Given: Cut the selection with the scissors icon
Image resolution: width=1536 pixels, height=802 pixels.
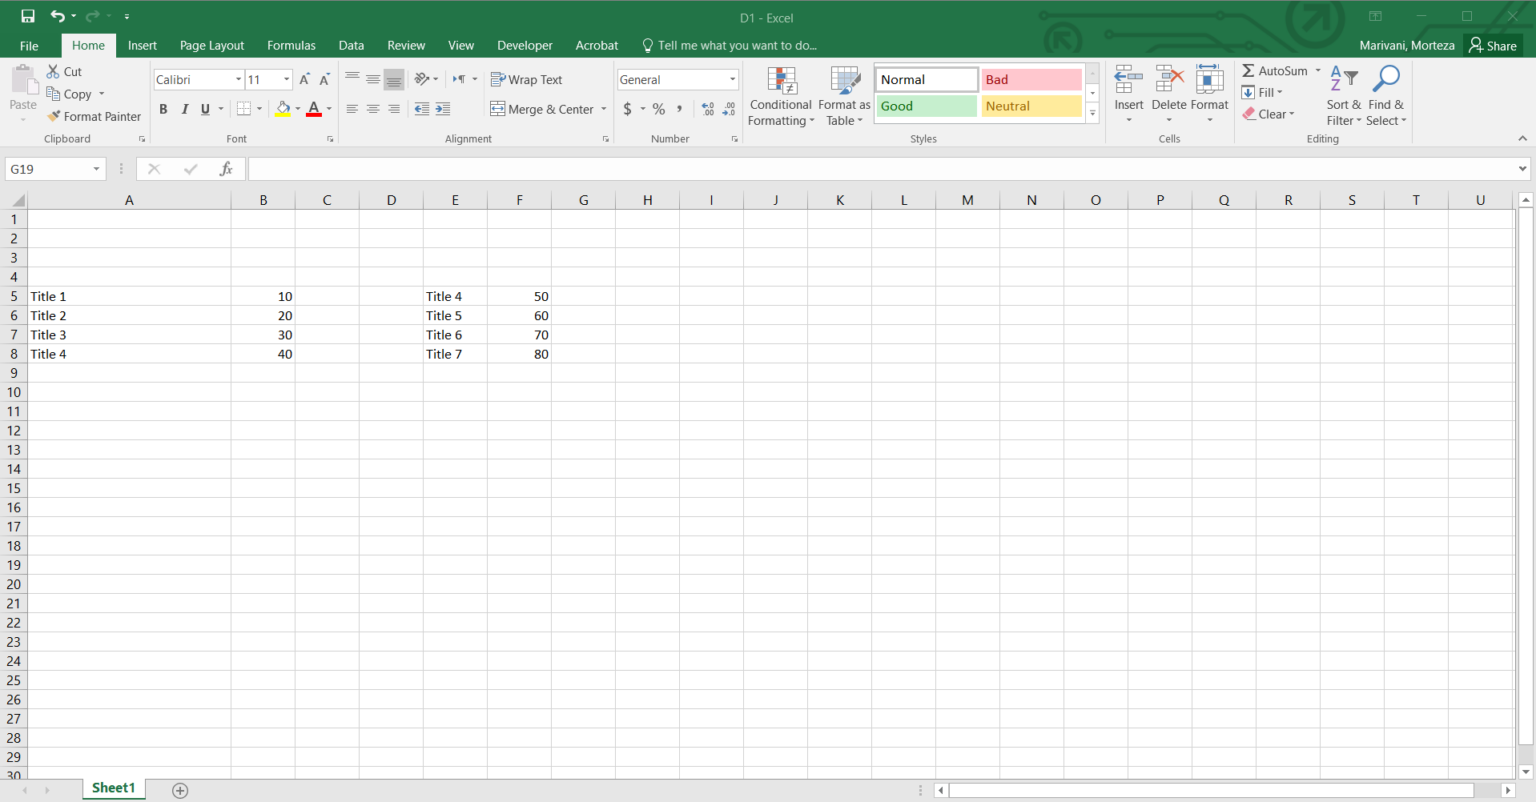Looking at the screenshot, I should (53, 72).
